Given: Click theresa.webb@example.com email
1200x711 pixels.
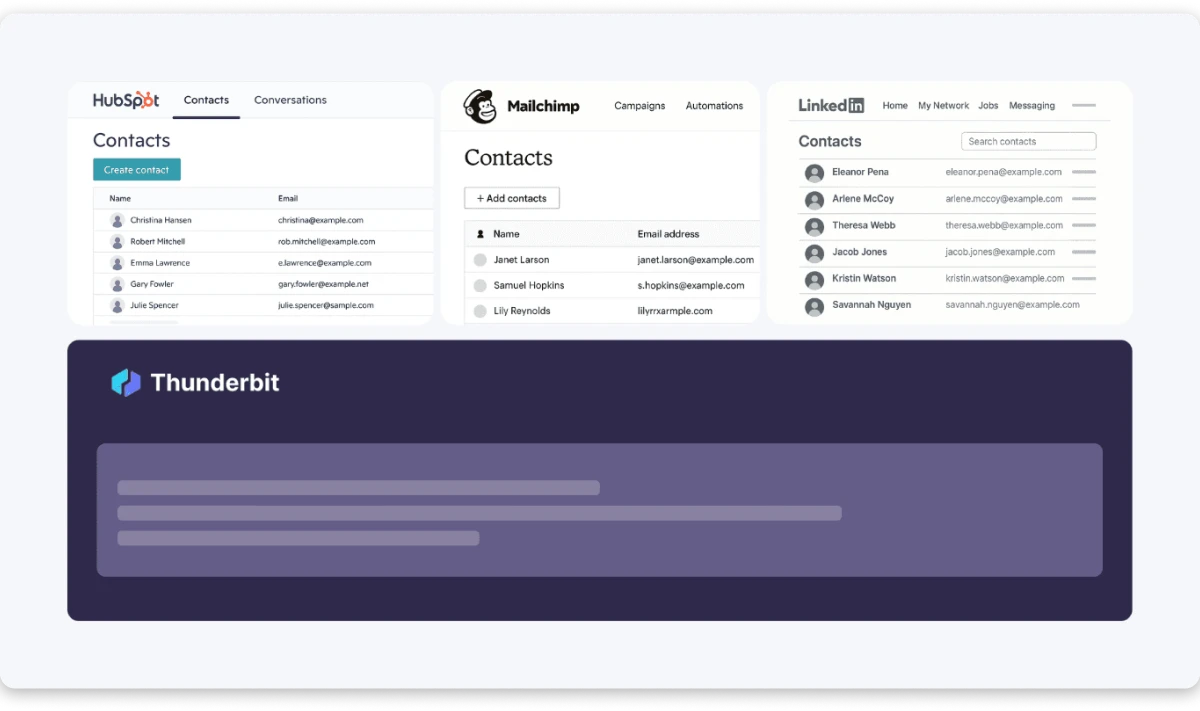Looking at the screenshot, I should (x=1004, y=225).
